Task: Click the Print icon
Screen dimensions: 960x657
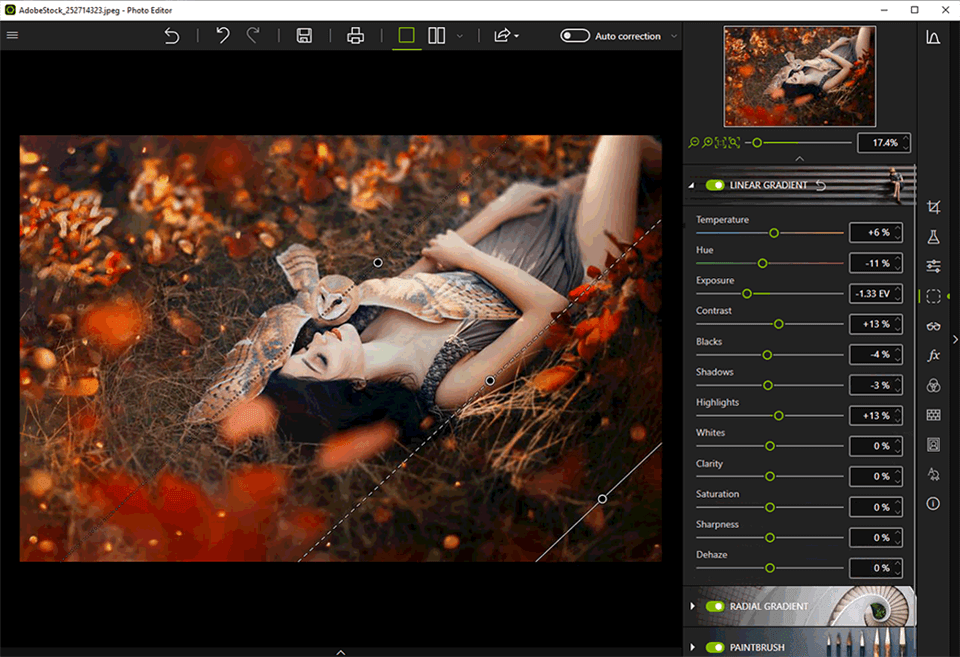Action: (355, 35)
